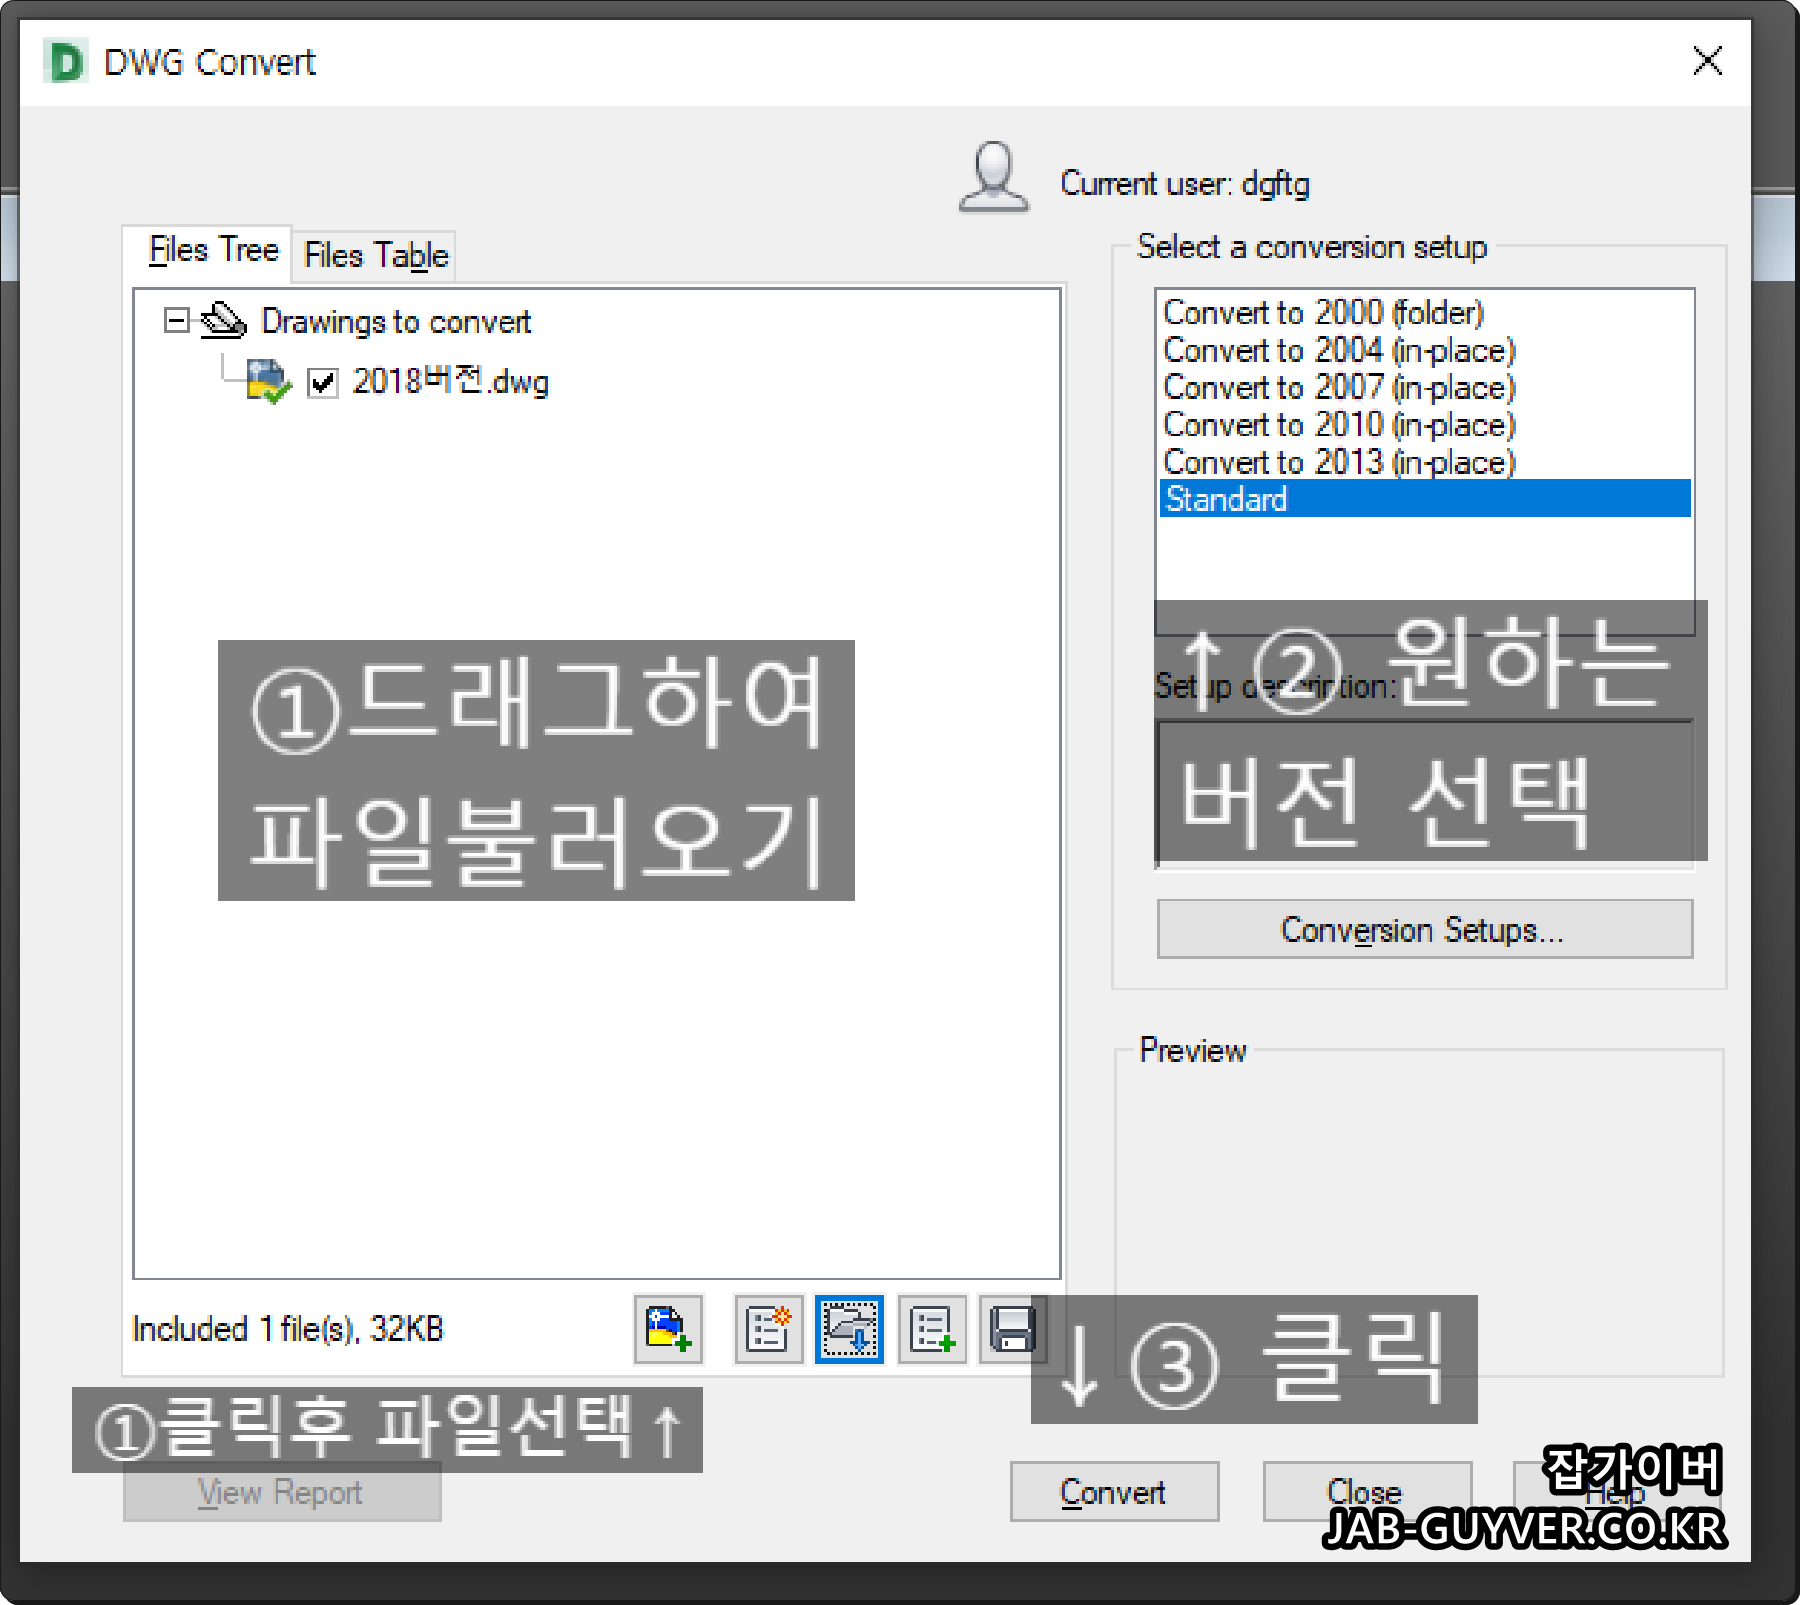Click the Close button
Image resolution: width=1800 pixels, height=1605 pixels.
1366,1491
